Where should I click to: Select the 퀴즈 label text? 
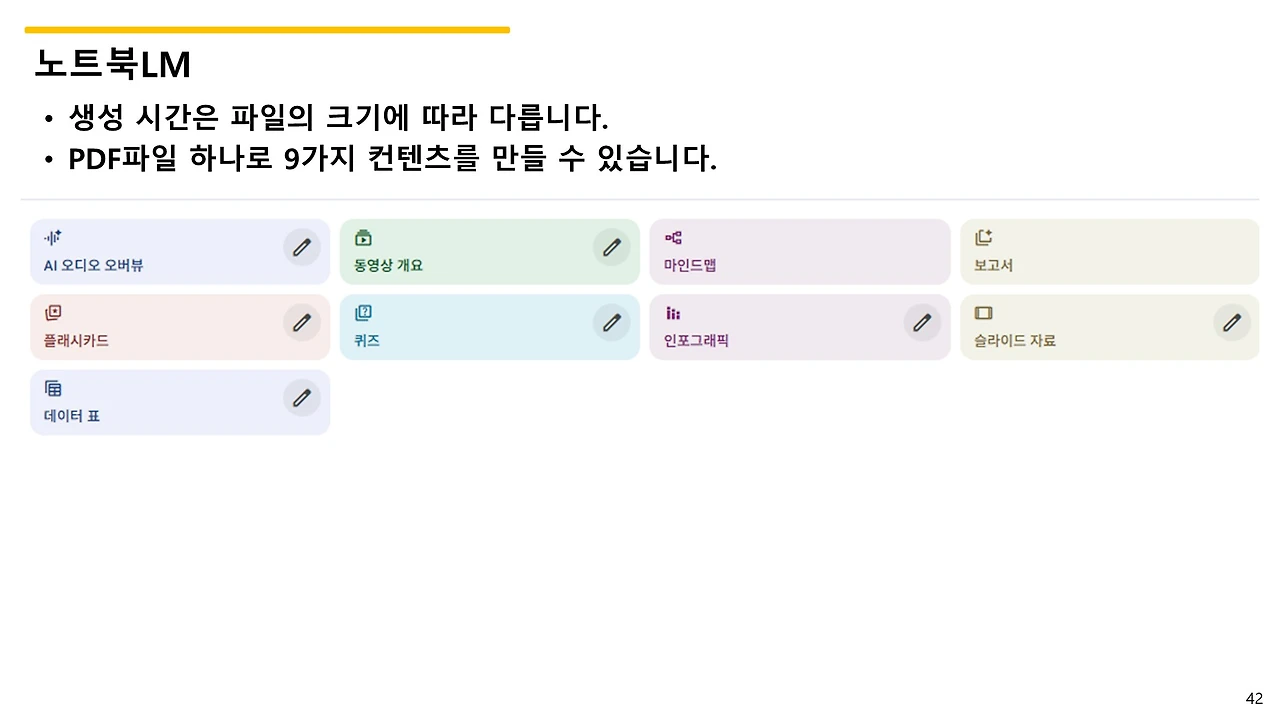[x=367, y=340]
